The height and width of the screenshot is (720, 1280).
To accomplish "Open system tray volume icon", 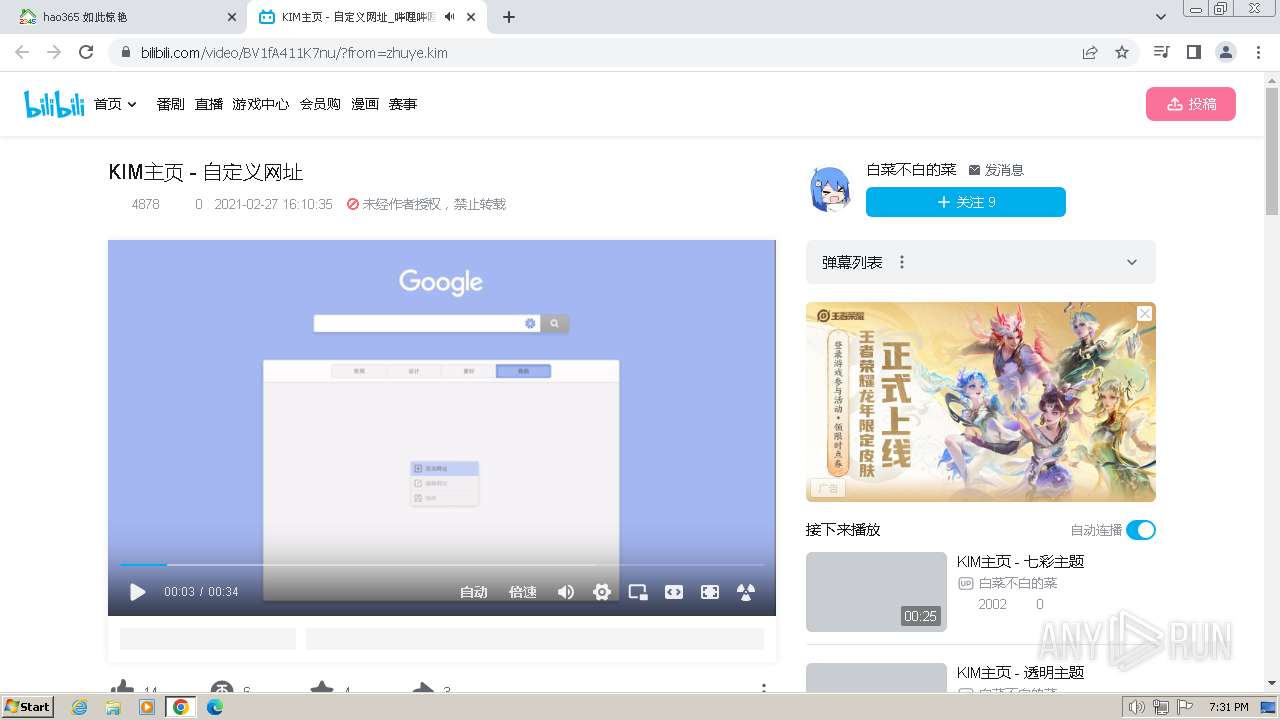I will click(x=1136, y=707).
